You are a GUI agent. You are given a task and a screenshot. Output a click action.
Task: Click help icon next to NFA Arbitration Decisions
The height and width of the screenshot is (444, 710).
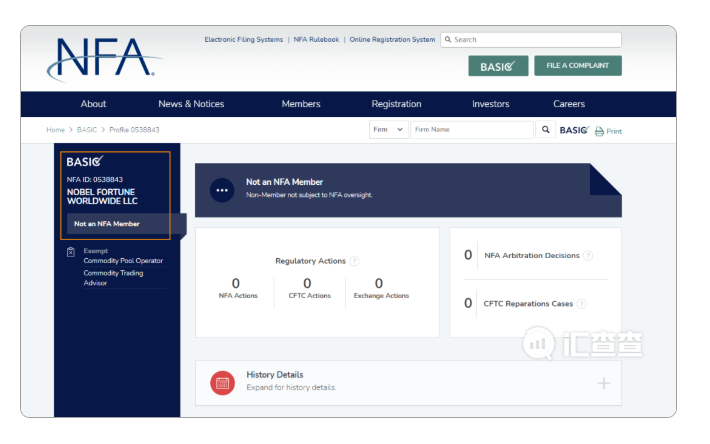coord(588,256)
